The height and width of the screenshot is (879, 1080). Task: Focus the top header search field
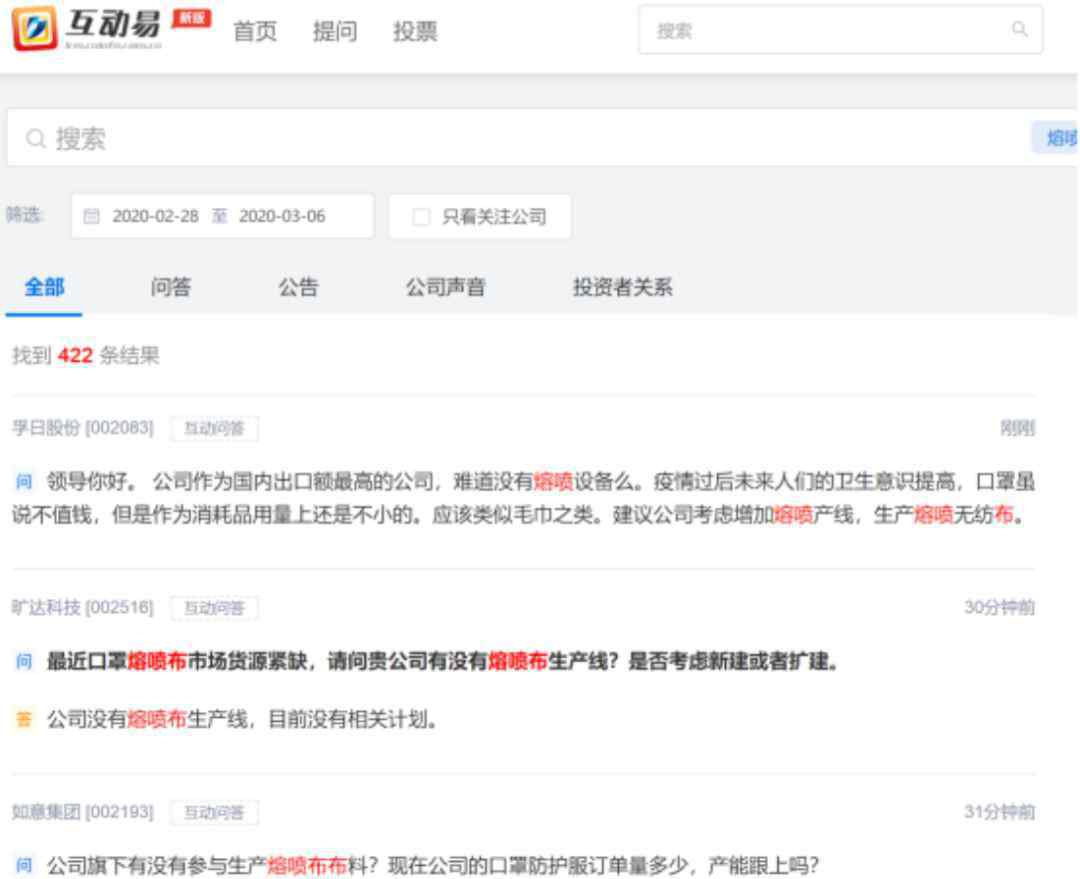coord(840,30)
